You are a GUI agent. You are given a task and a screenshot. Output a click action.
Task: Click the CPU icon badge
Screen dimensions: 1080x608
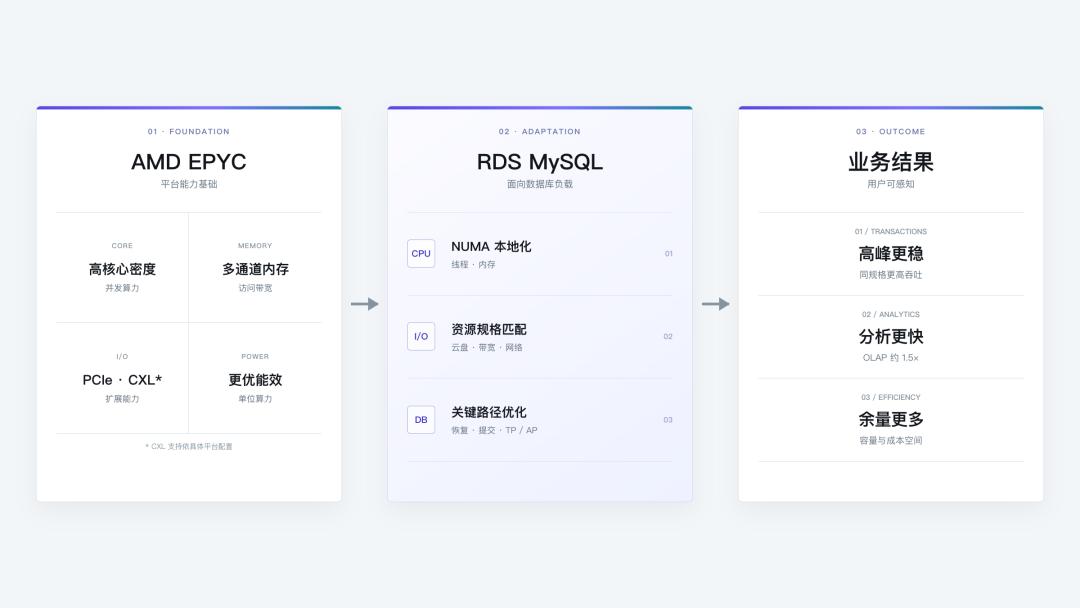(421, 253)
